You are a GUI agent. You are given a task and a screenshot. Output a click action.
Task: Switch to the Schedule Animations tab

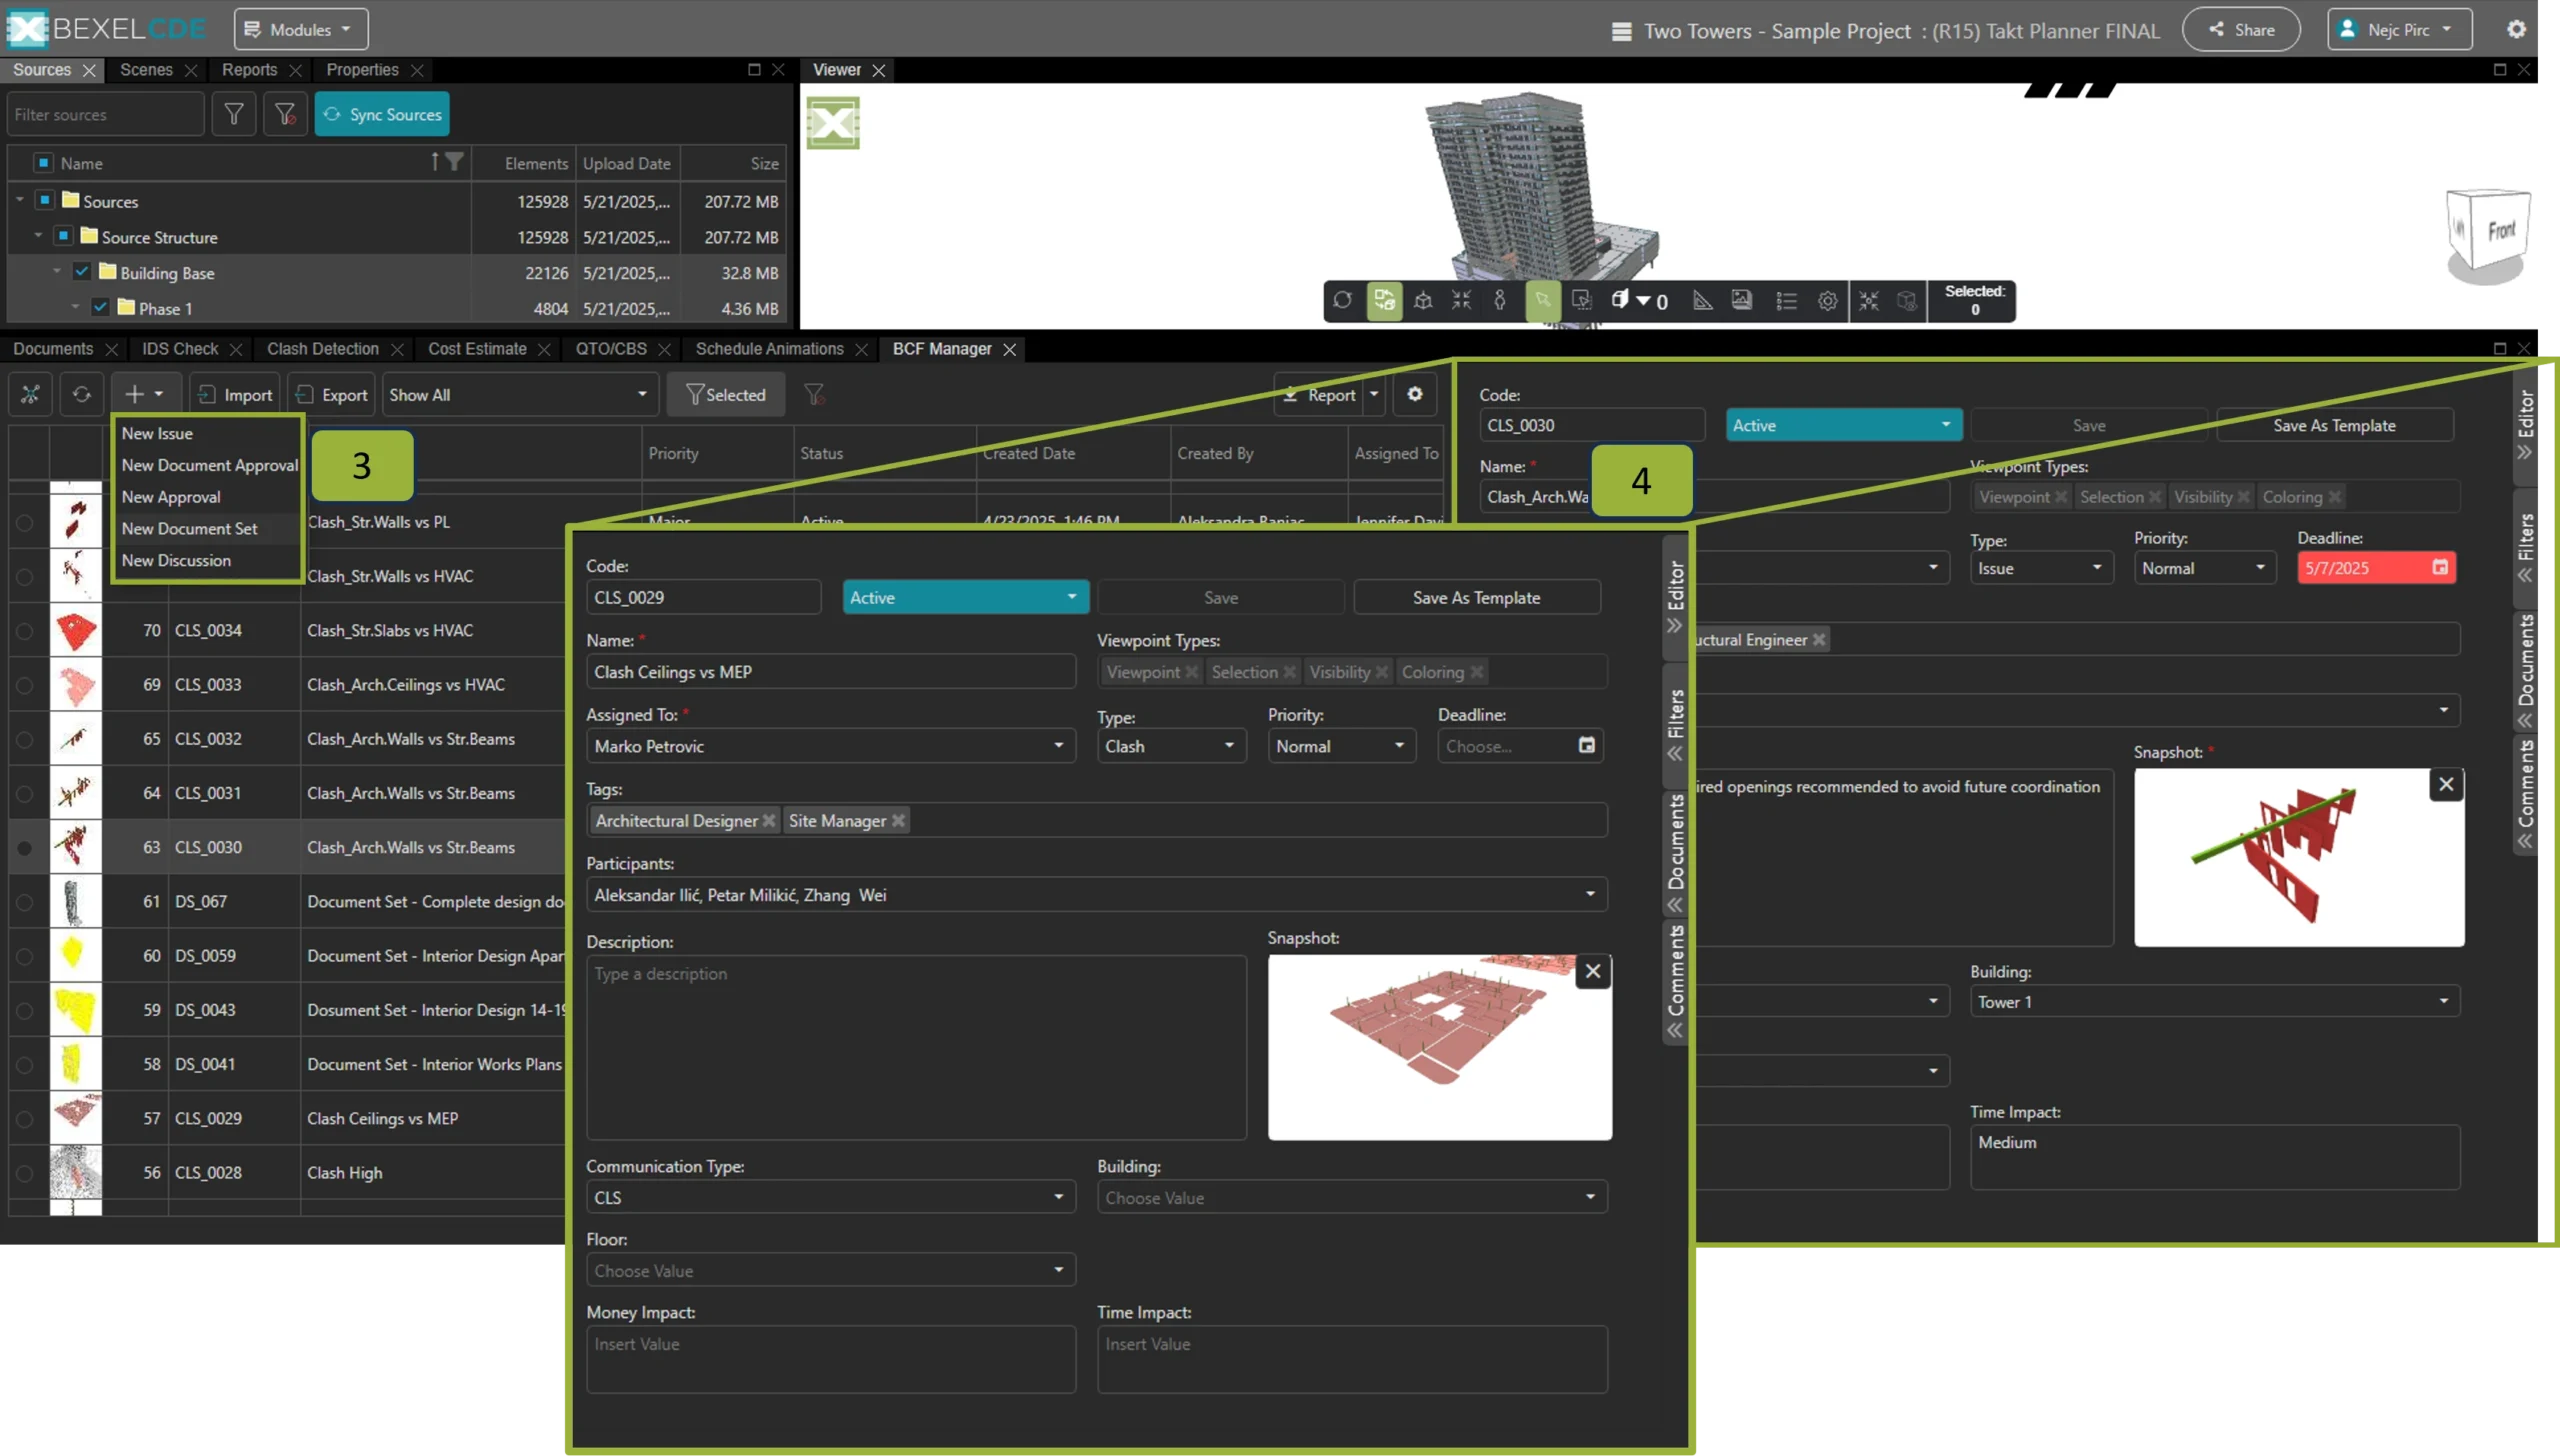tap(769, 348)
